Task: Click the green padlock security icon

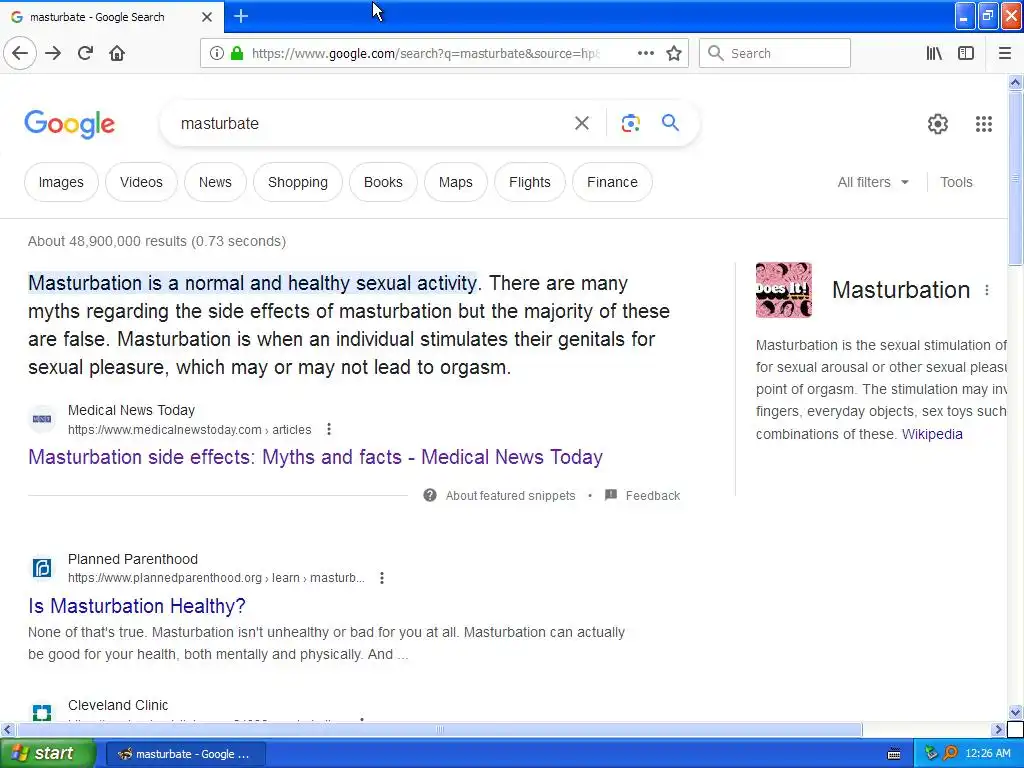Action: (x=237, y=54)
